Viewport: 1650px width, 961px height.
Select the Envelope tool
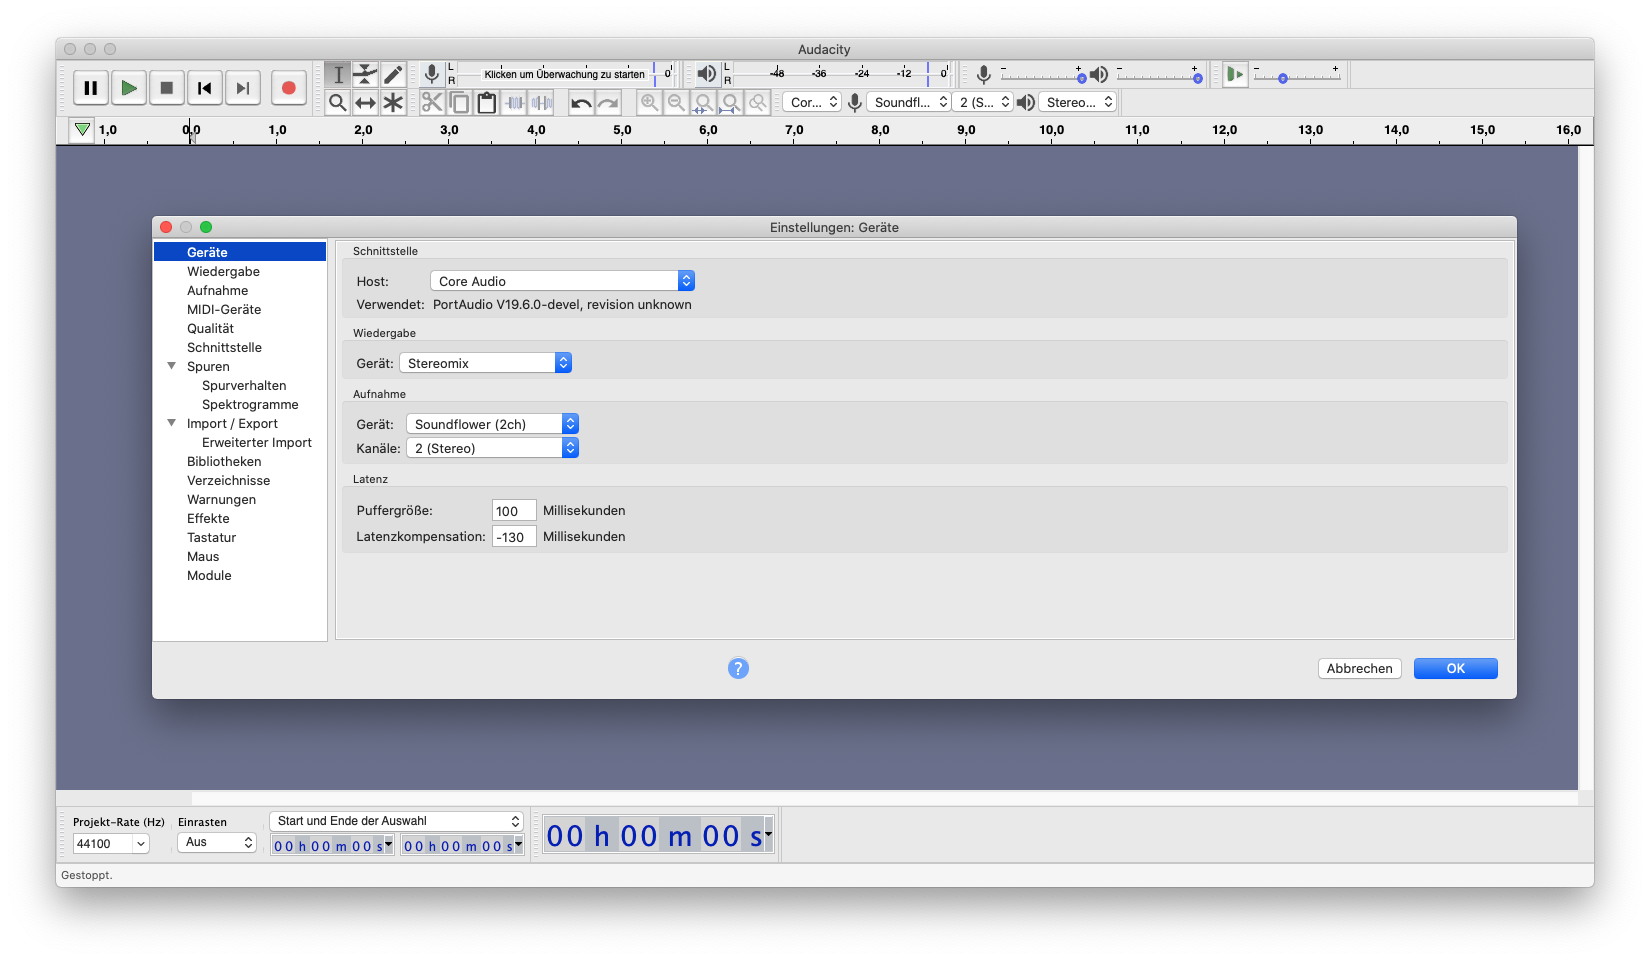(x=366, y=74)
